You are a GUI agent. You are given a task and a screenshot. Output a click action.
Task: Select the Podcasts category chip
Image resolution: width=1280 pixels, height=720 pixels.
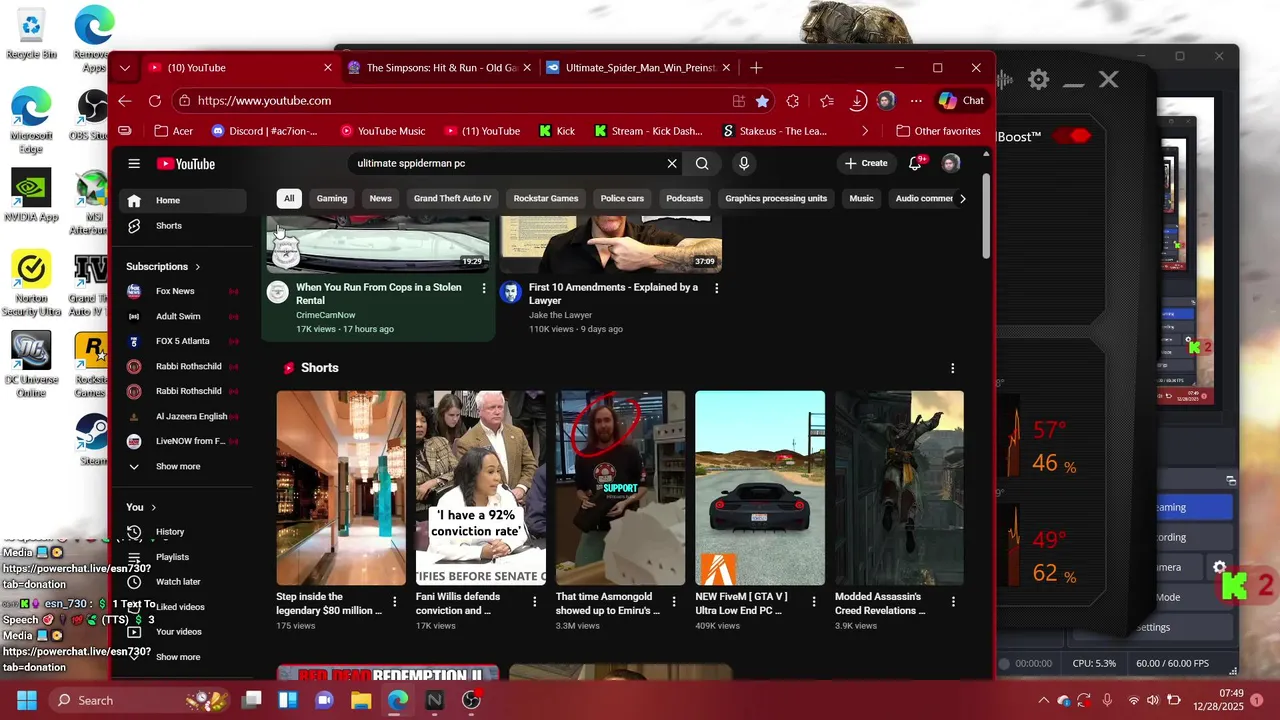point(684,198)
